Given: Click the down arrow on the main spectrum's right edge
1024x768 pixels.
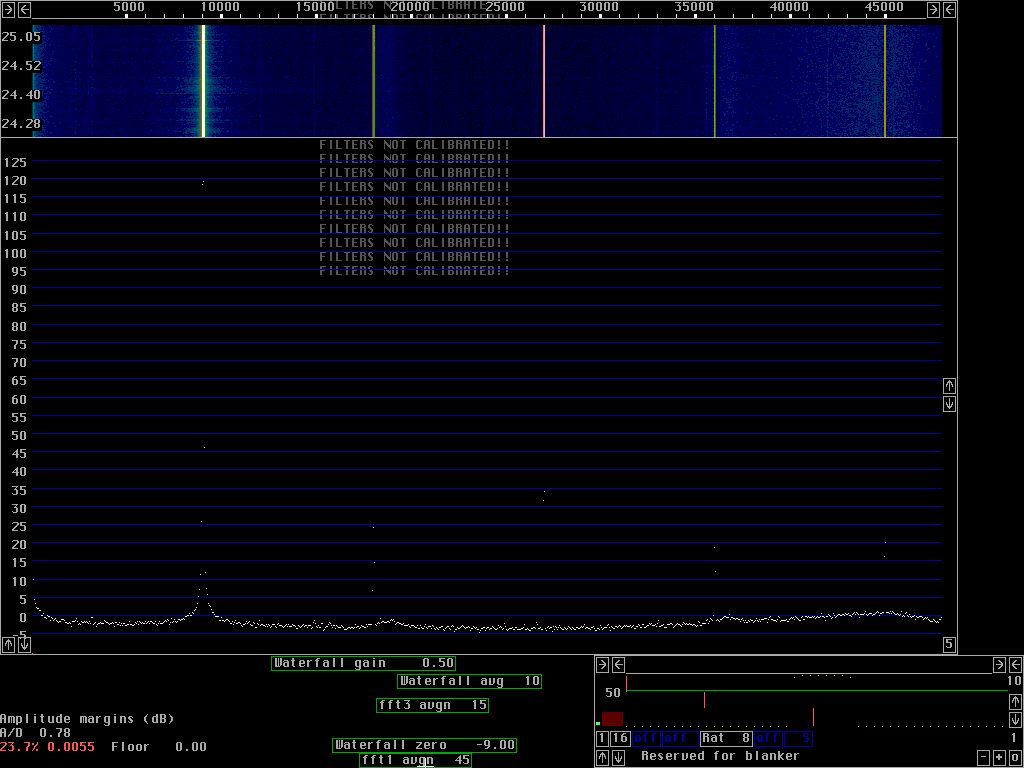Looking at the screenshot, I should pos(950,404).
